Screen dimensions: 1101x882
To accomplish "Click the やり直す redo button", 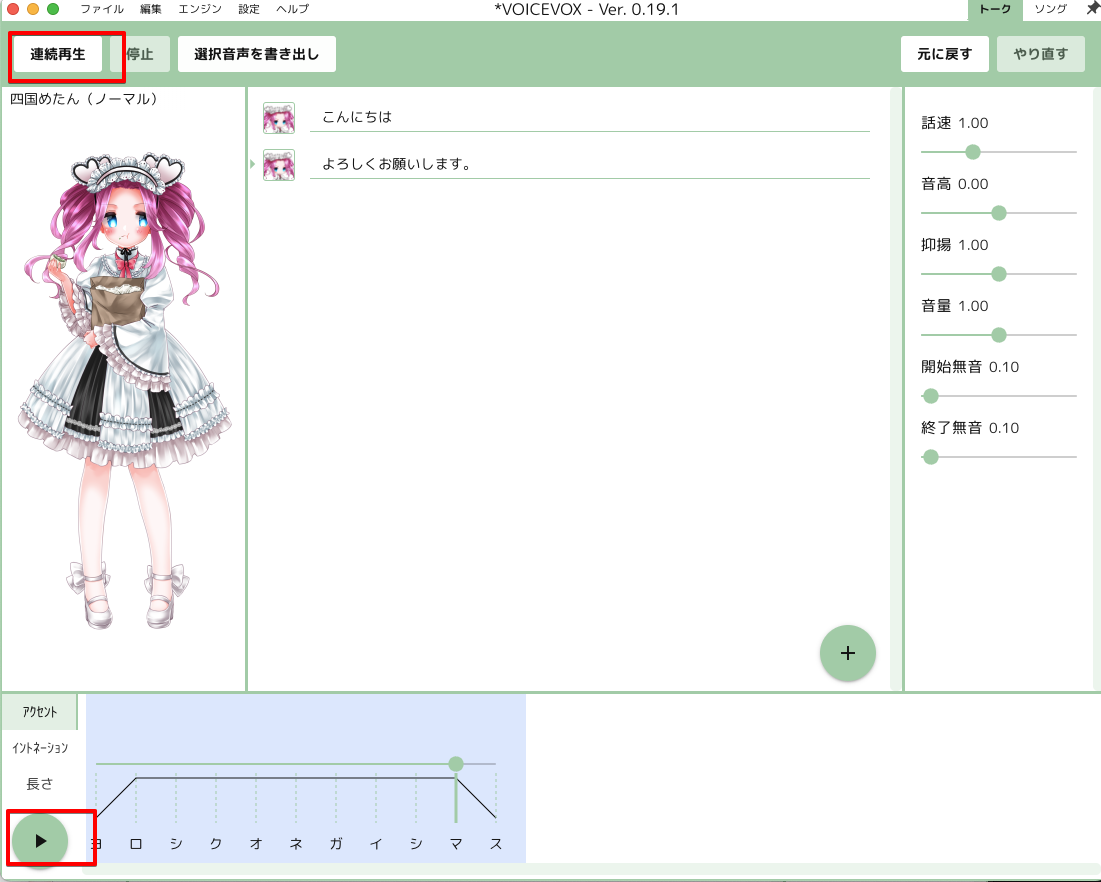I will pyautogui.click(x=1041, y=54).
